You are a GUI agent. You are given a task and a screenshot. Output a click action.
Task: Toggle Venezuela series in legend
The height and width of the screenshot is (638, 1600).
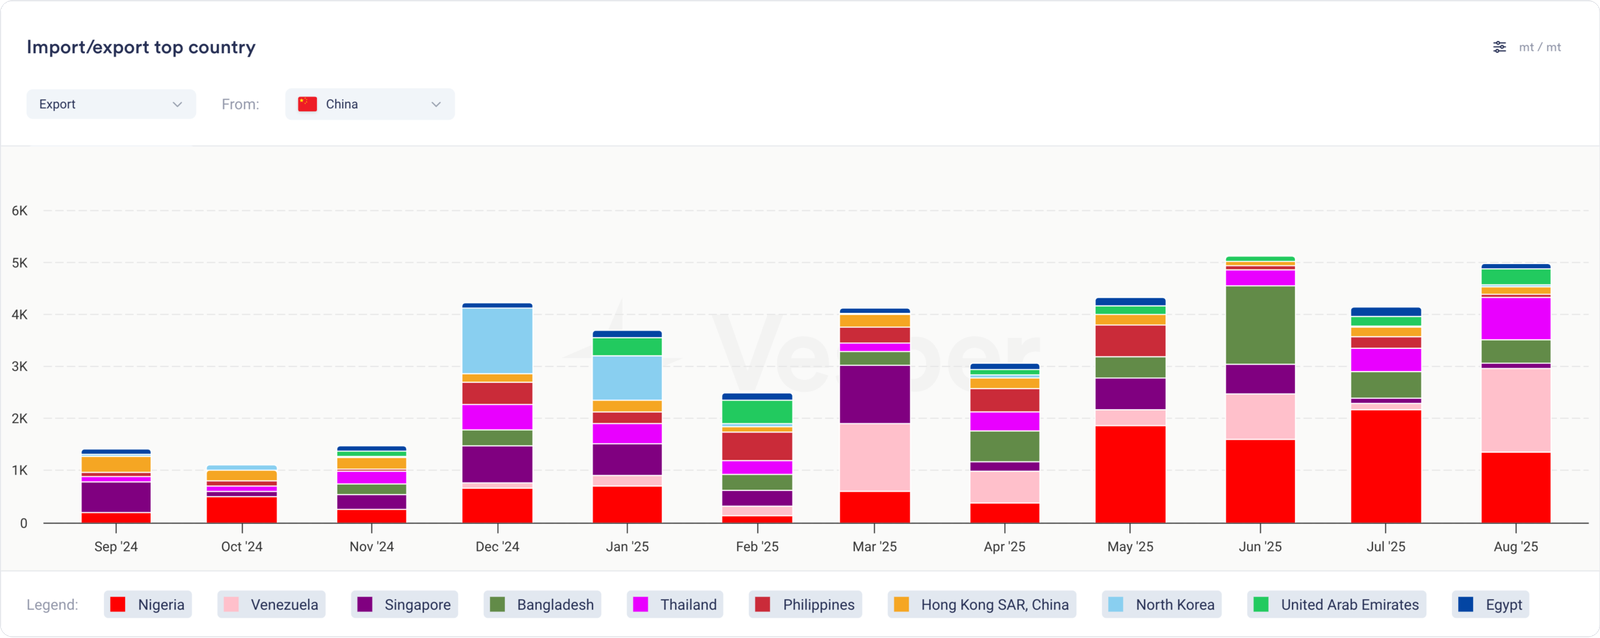tap(271, 604)
